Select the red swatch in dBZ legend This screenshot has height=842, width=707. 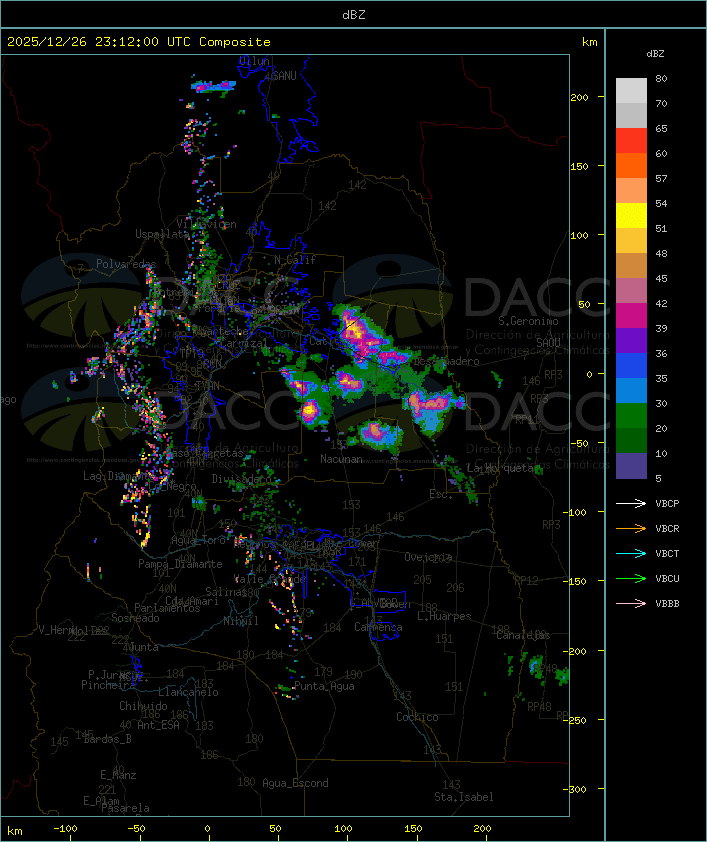click(x=631, y=140)
